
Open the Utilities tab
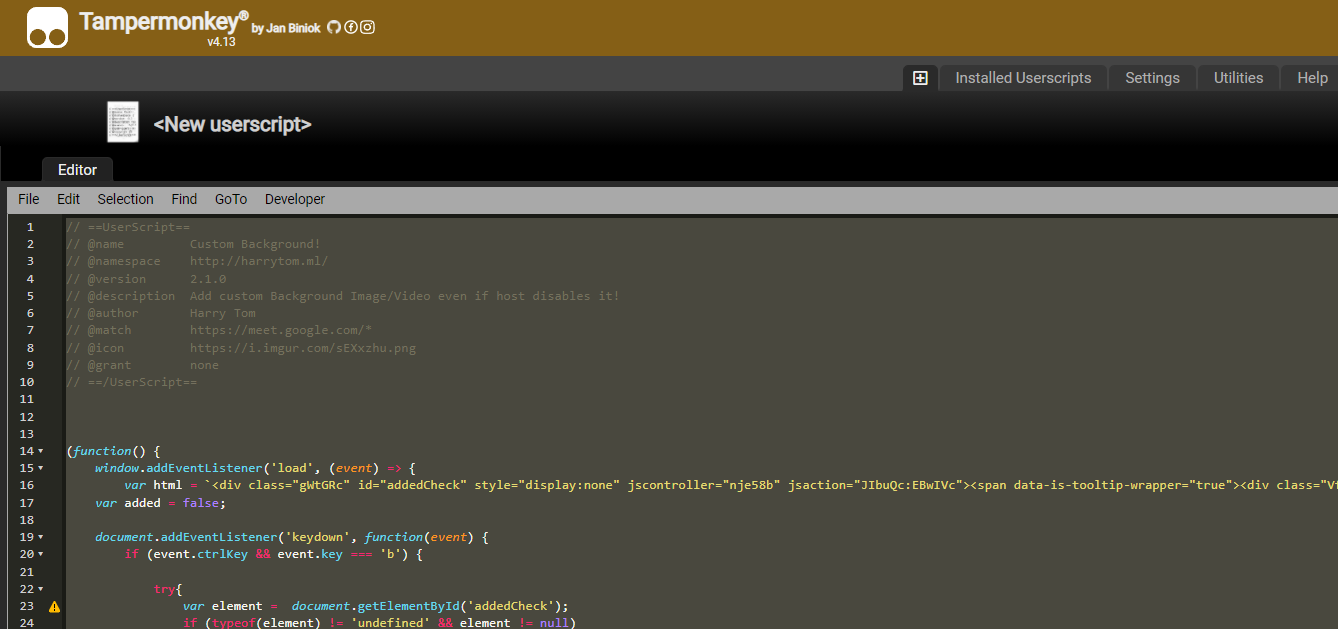(1238, 78)
